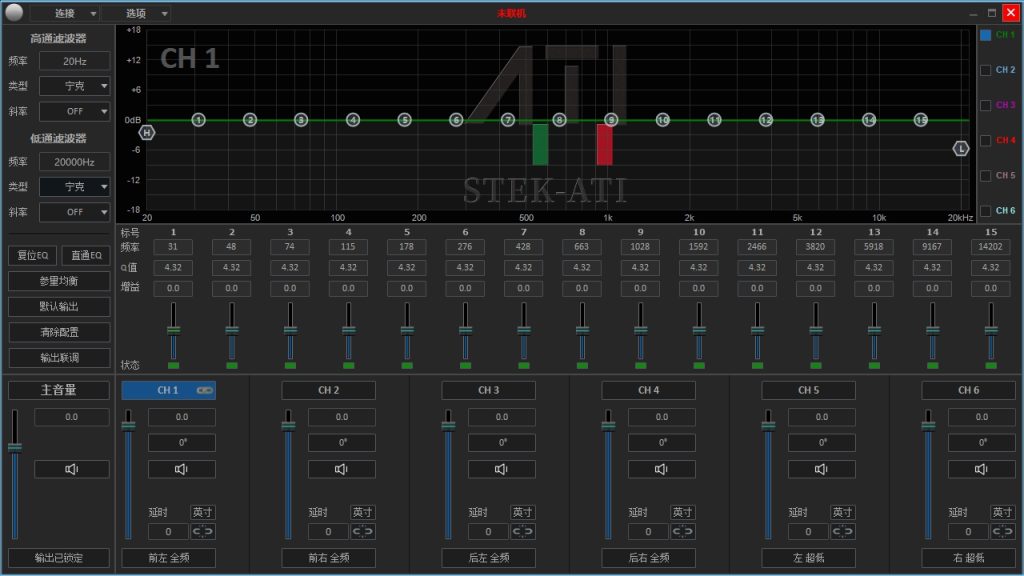
Task: Click band 7 gain slider handle
Action: (x=524, y=330)
